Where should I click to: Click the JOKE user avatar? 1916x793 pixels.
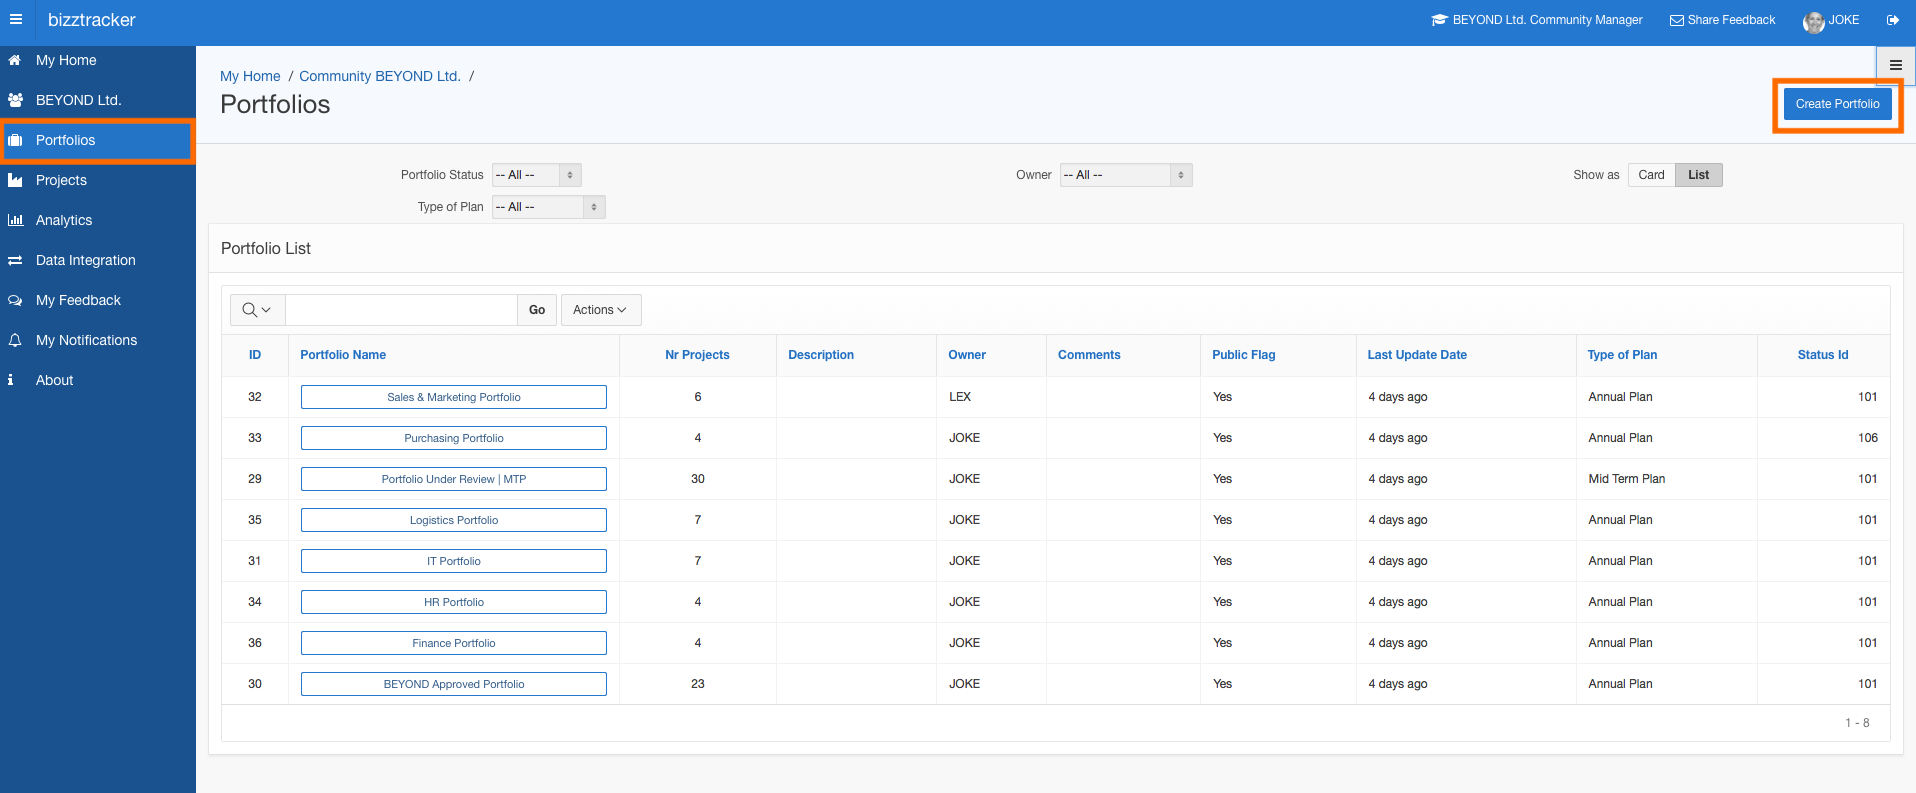(1813, 22)
